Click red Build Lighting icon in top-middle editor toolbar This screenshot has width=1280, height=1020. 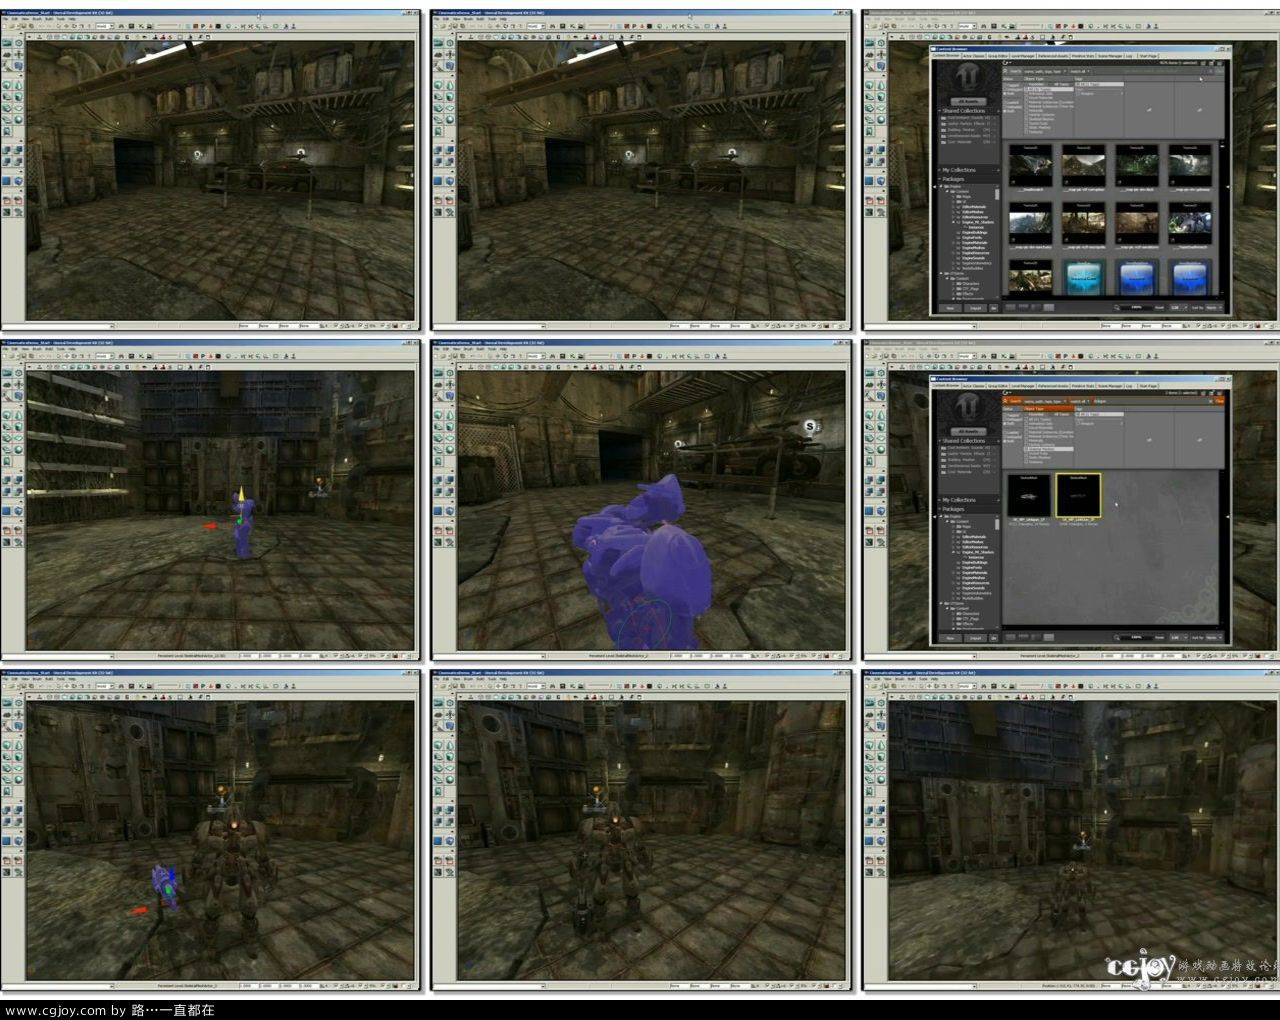(627, 26)
